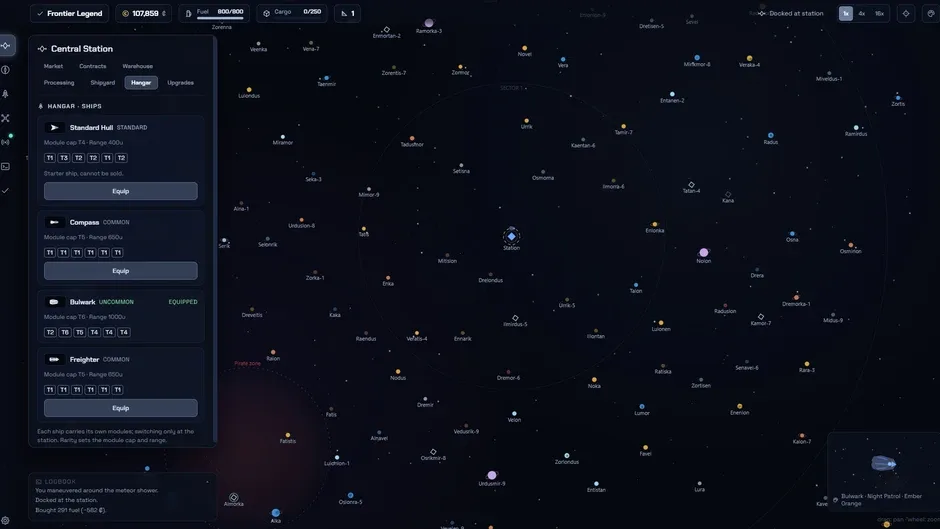
Task: Equip the Standard Hull ship
Action: 120,191
